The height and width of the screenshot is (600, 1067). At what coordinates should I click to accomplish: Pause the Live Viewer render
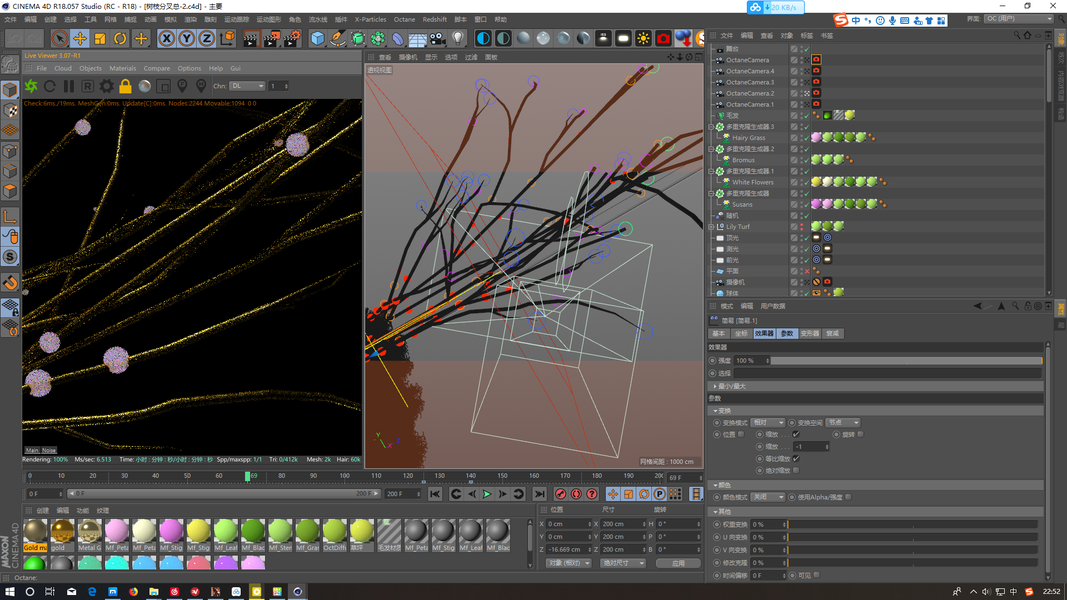(69, 86)
